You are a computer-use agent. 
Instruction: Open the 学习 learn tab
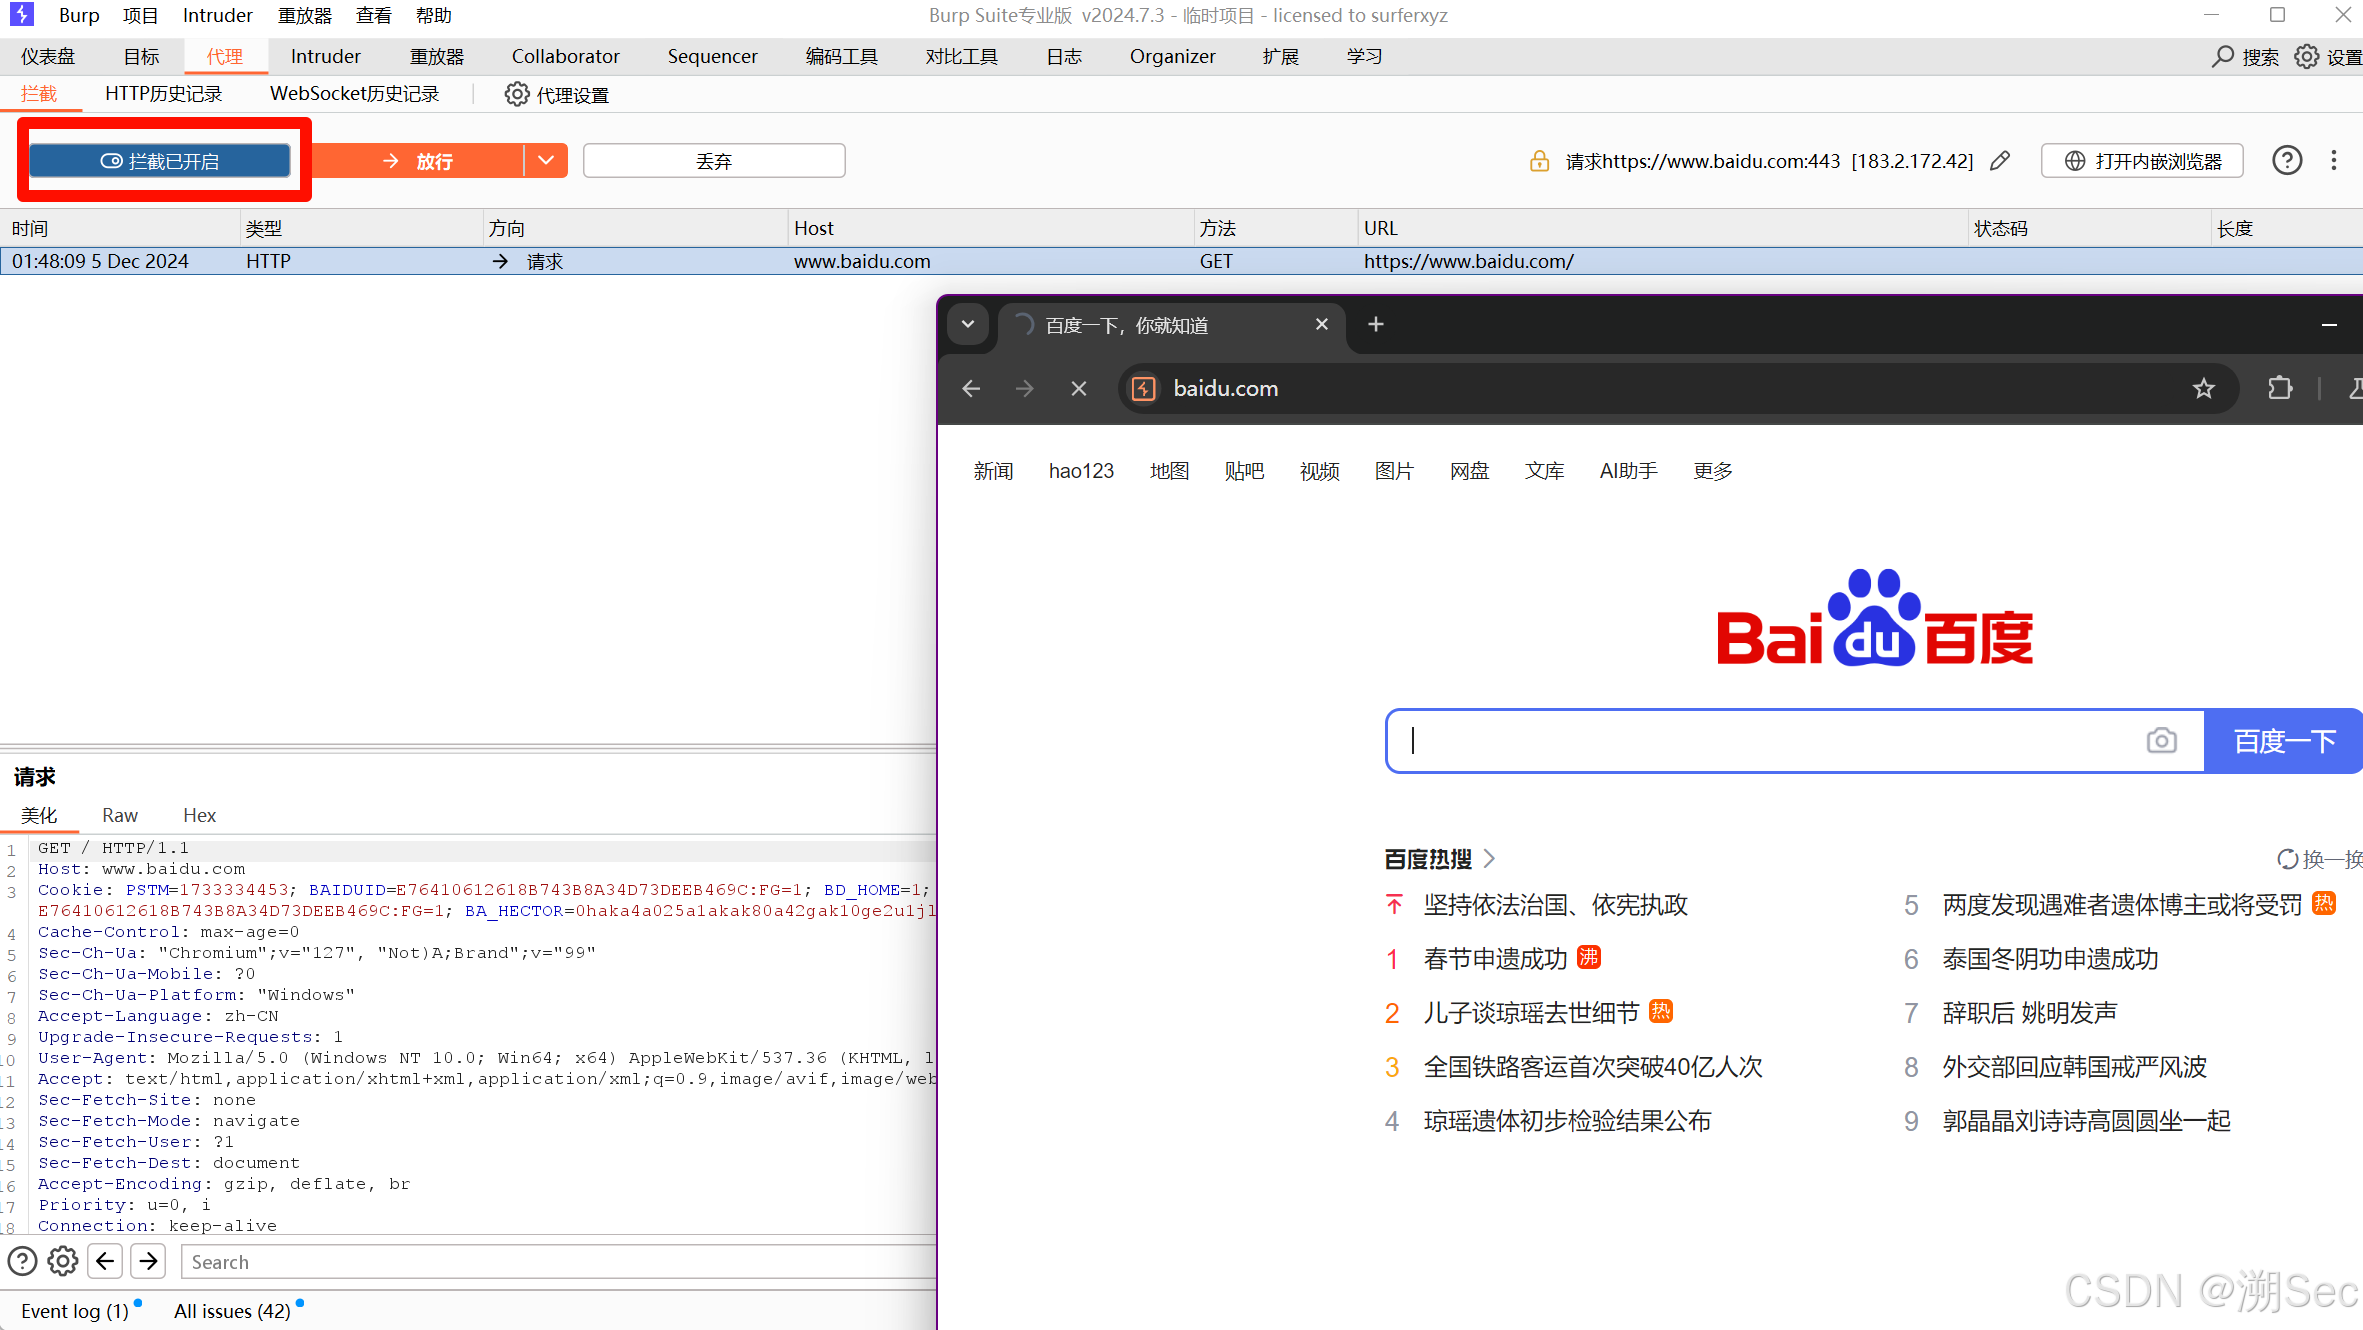pyautogui.click(x=1364, y=57)
